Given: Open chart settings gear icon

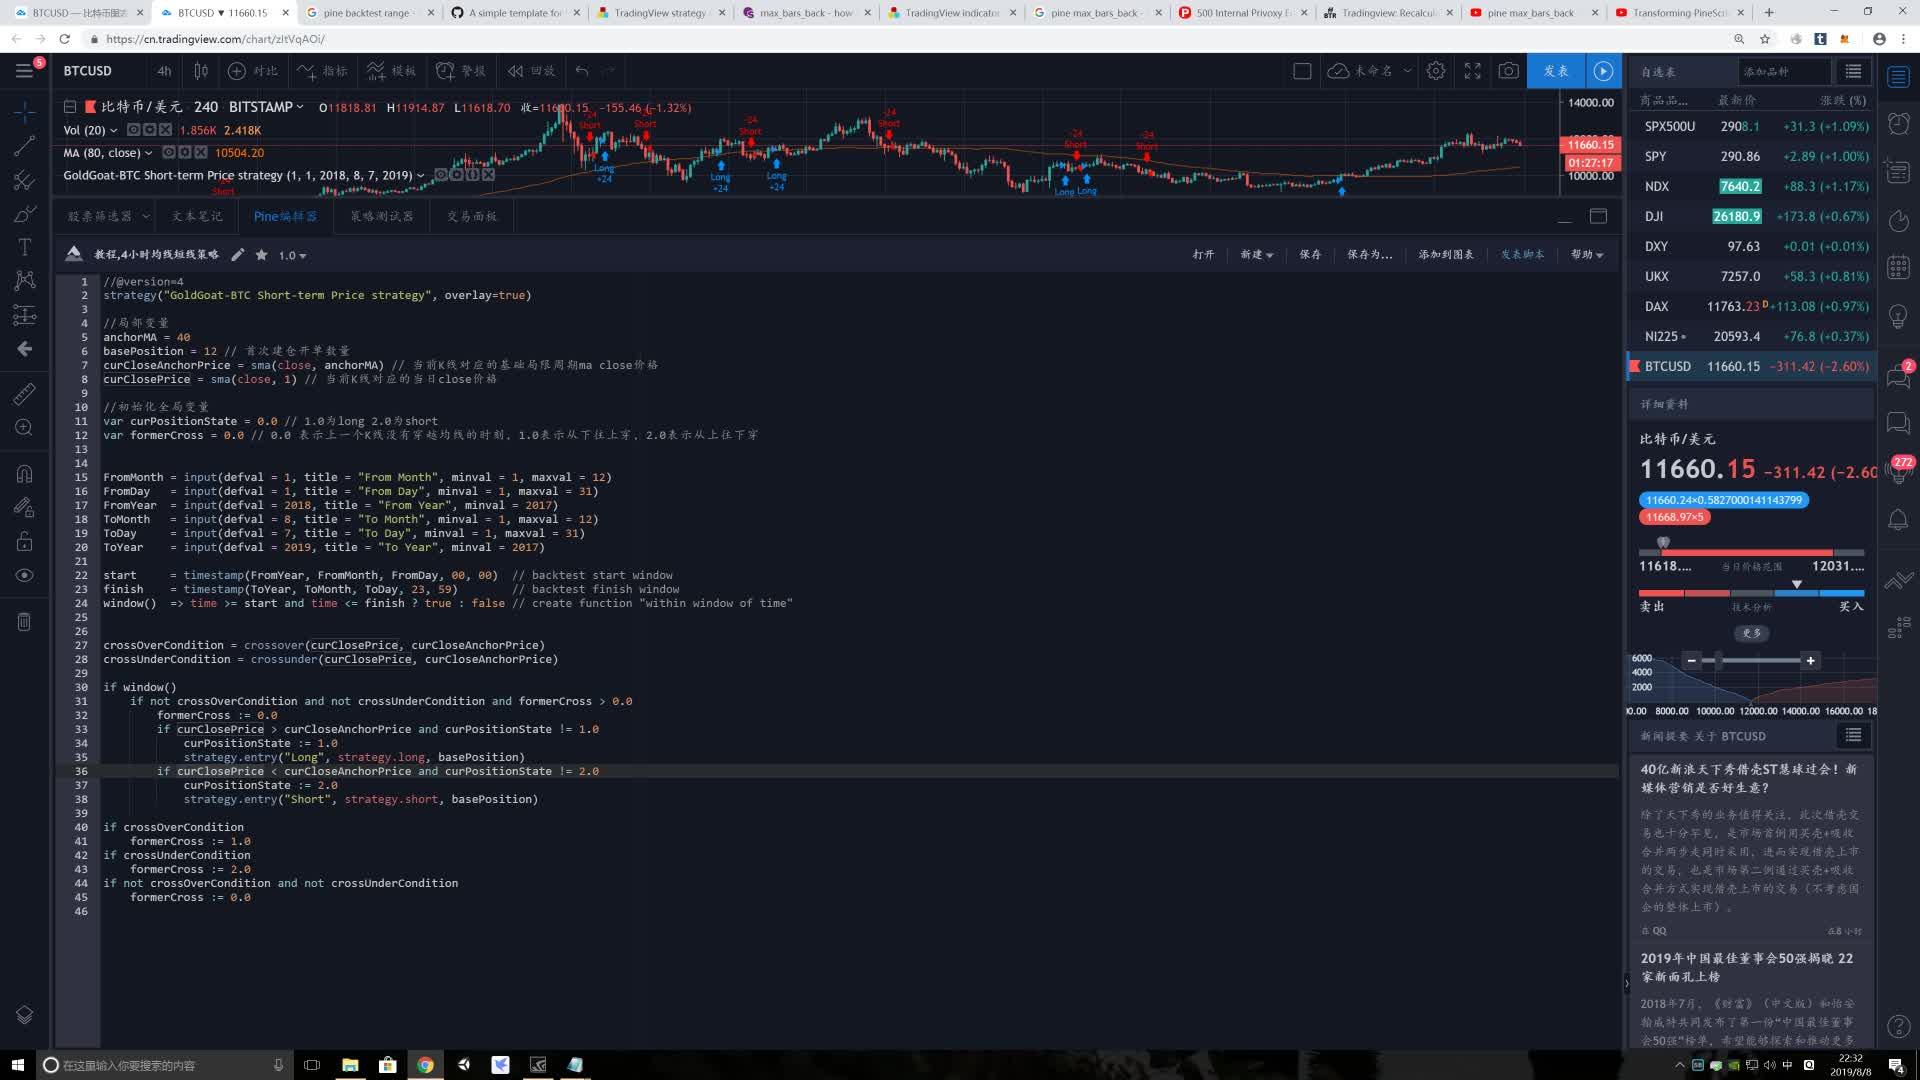Looking at the screenshot, I should pyautogui.click(x=1436, y=71).
